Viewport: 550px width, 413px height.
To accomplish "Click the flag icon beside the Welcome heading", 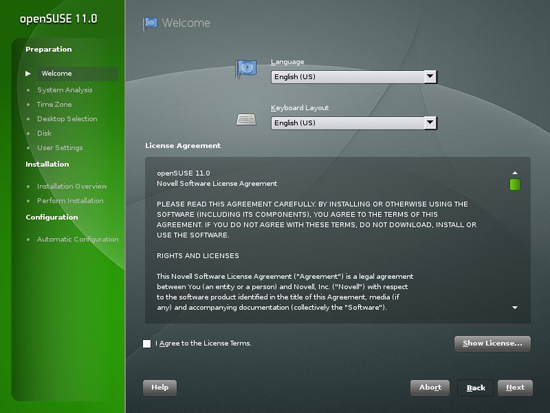I will 150,23.
